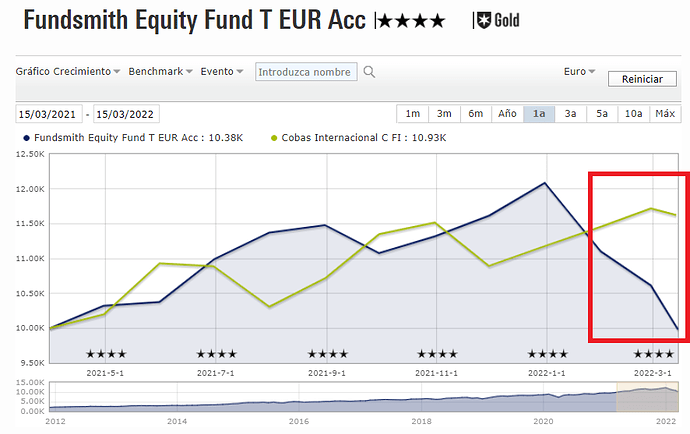Expand the Benchmark dropdown menu
The width and height of the screenshot is (690, 434).
161,72
